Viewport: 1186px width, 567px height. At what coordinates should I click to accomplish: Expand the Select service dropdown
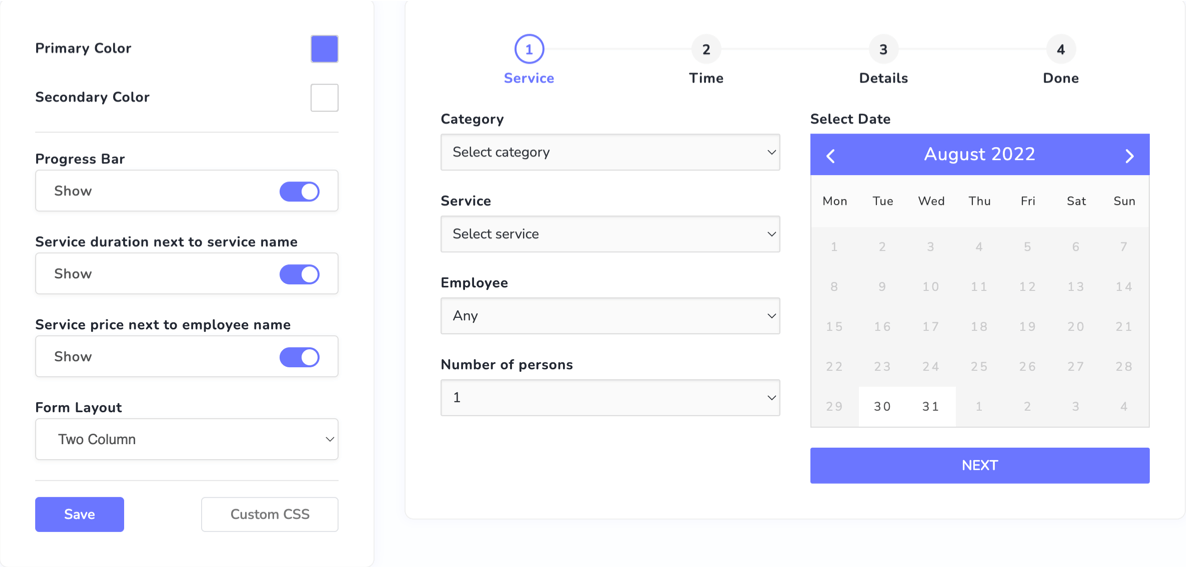point(610,234)
